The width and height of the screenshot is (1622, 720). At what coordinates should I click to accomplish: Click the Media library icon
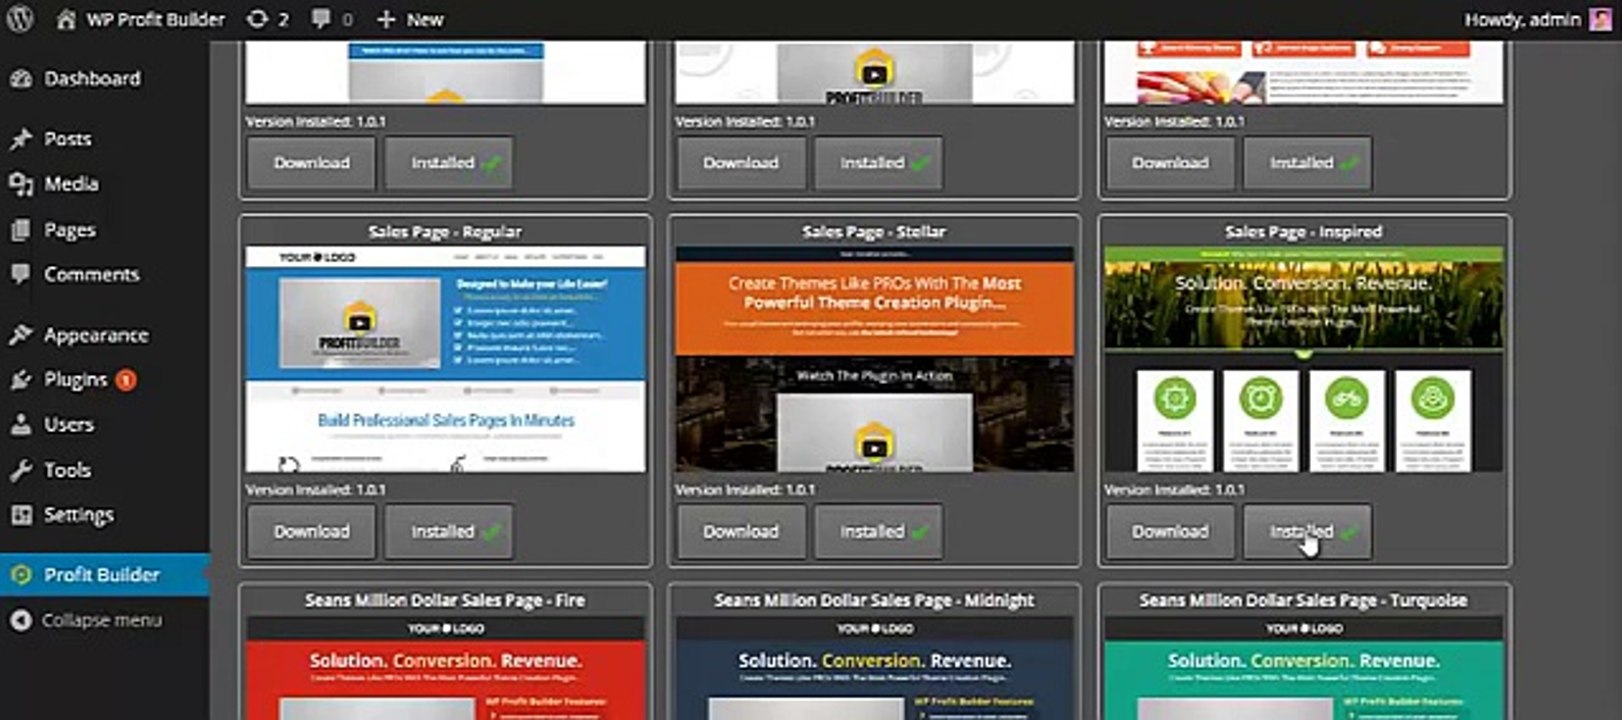[21, 184]
